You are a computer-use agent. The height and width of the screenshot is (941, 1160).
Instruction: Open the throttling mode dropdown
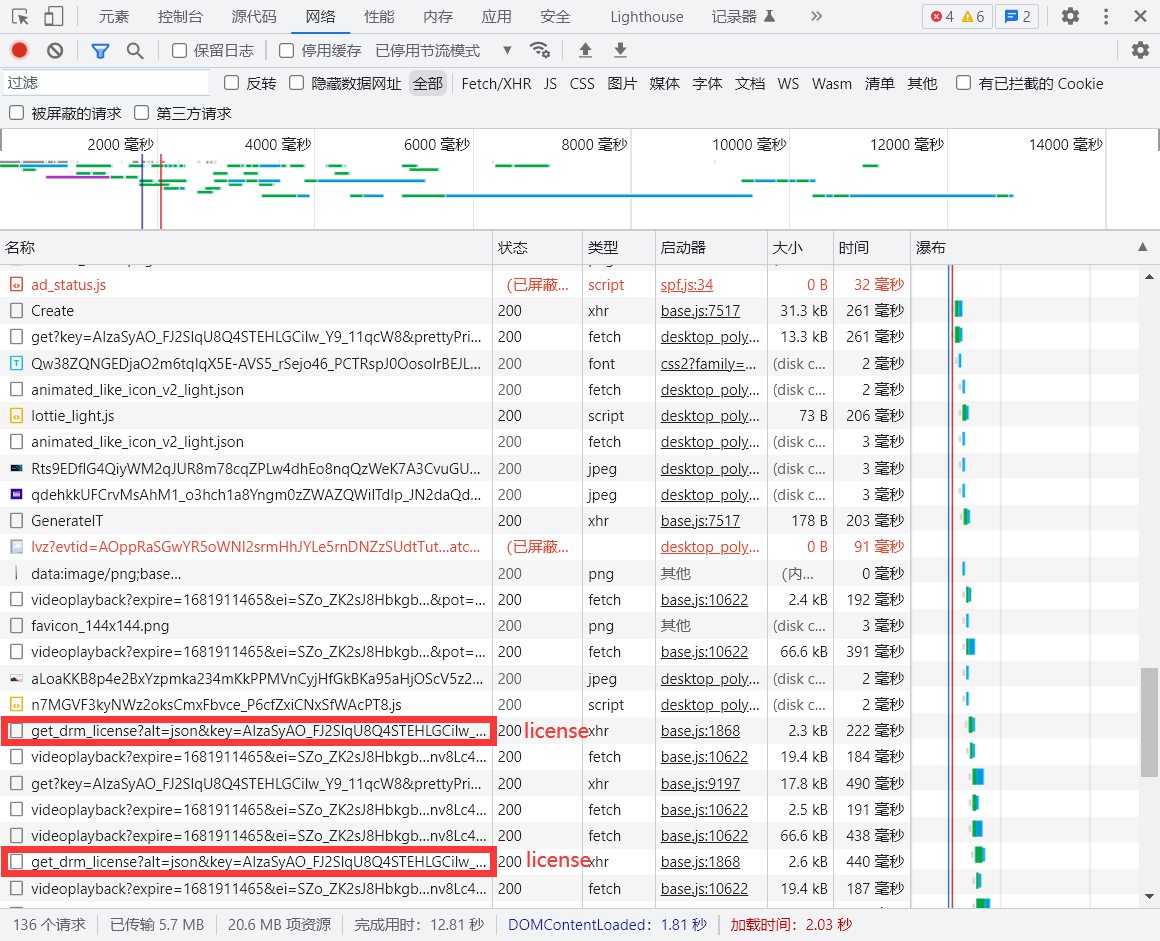point(507,50)
